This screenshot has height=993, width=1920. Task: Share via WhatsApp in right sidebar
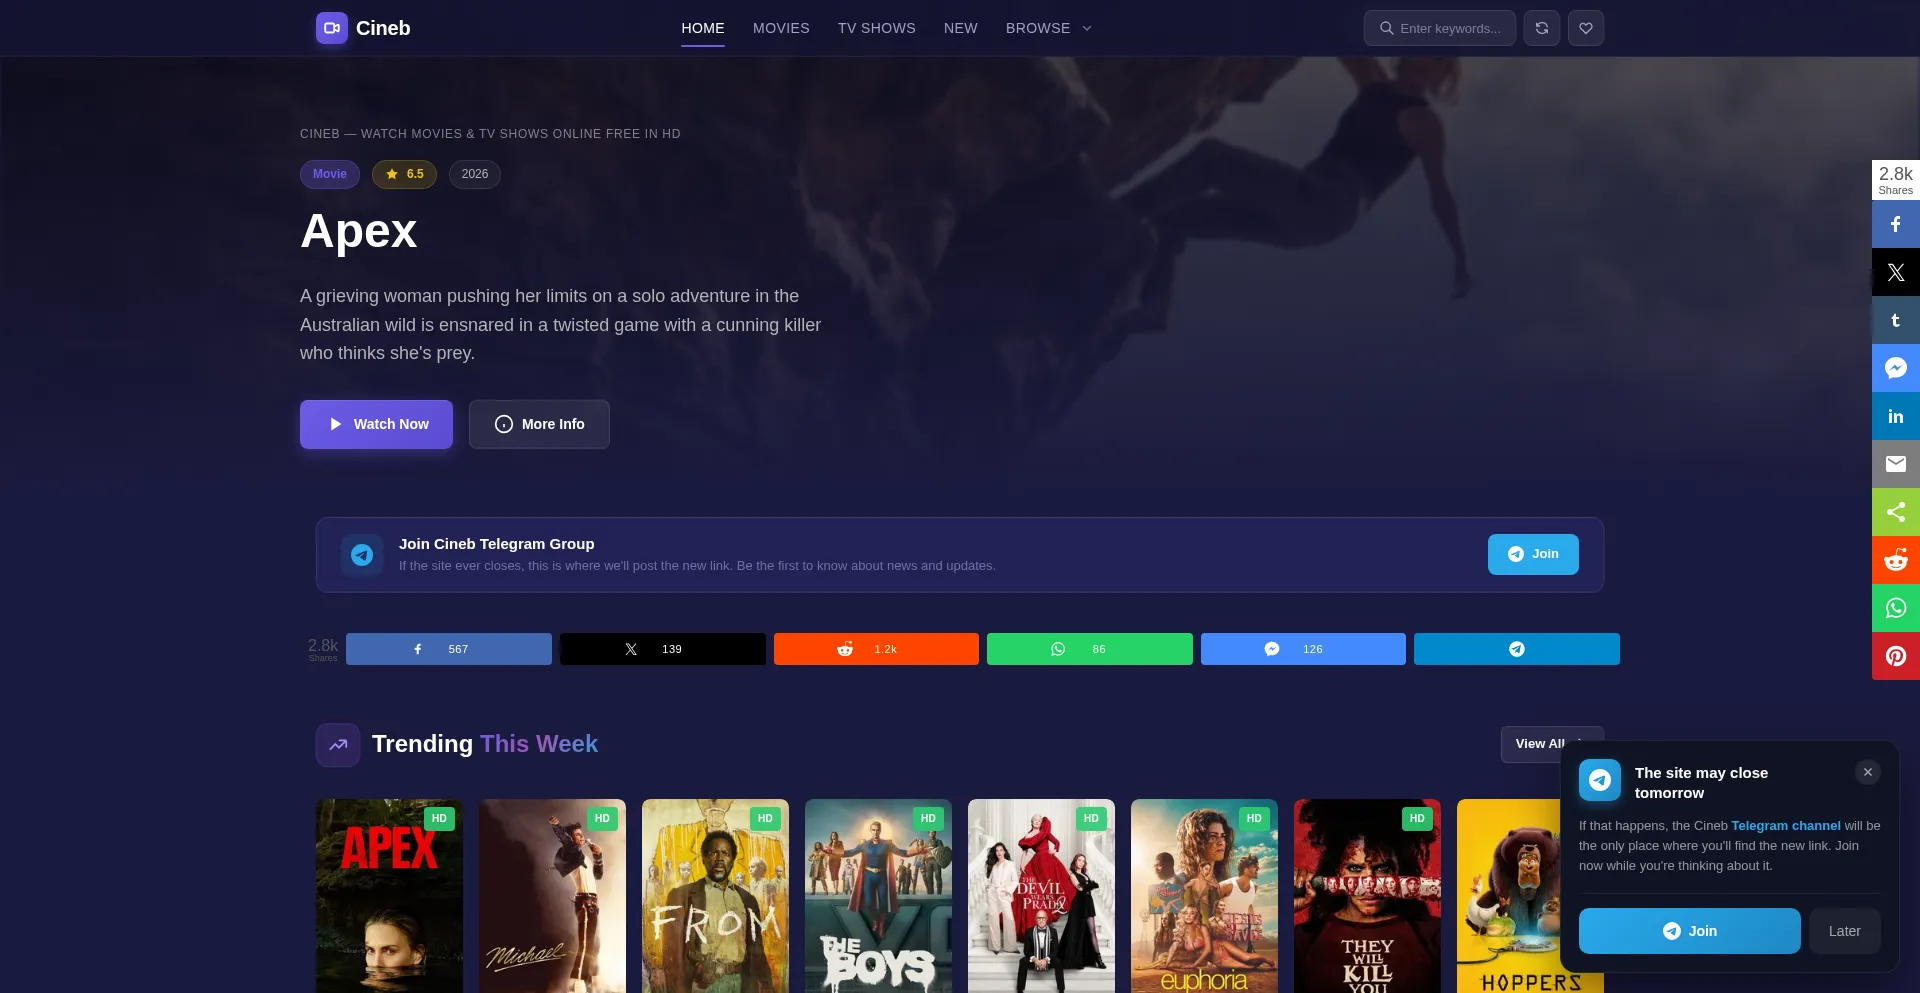pyautogui.click(x=1896, y=608)
